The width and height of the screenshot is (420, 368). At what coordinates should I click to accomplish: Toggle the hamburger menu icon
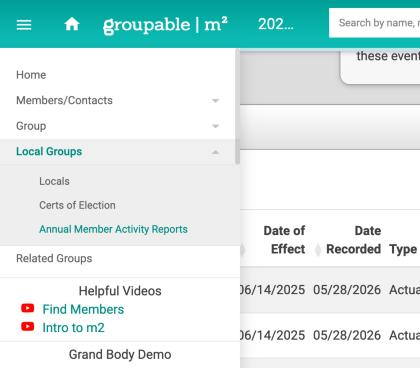coord(24,25)
